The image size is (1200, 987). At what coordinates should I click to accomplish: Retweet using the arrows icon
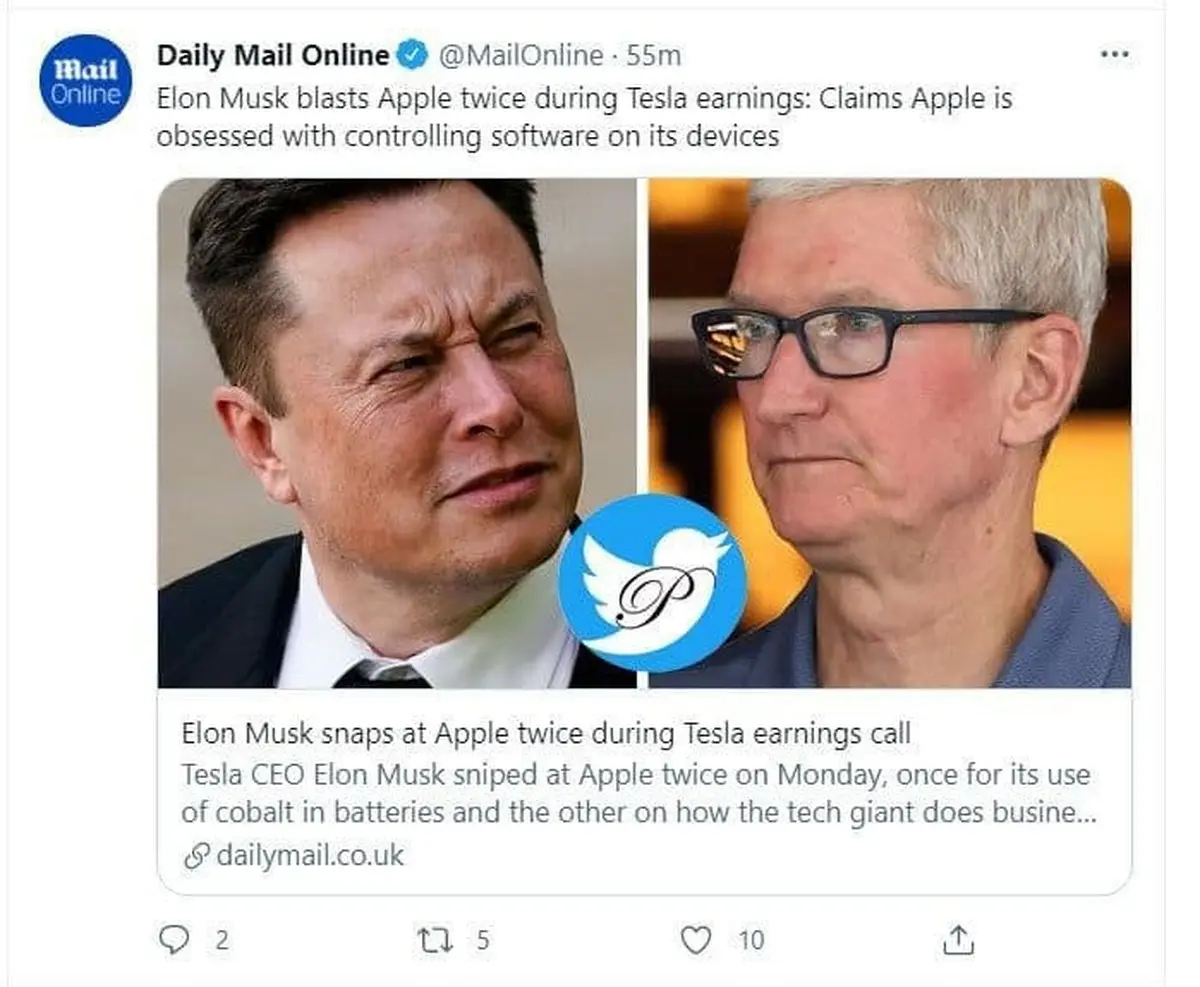pos(432,939)
